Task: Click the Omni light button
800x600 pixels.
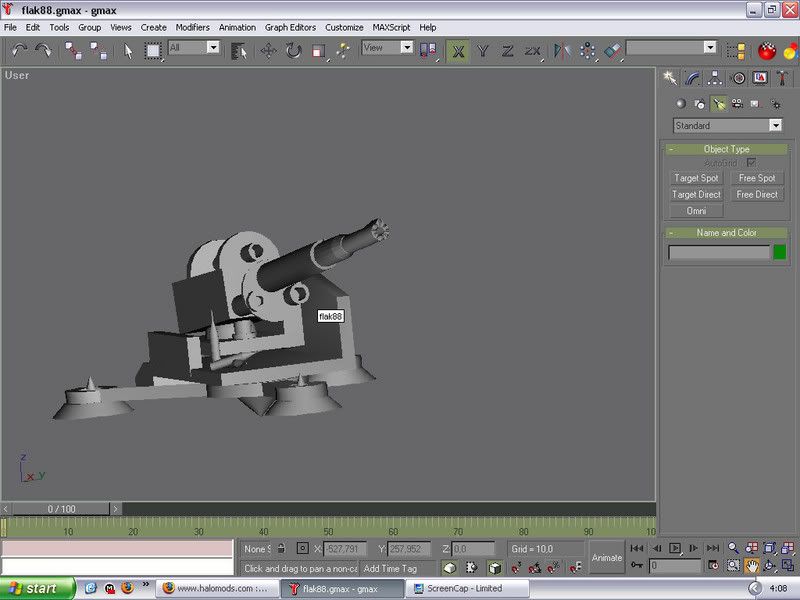Action: (x=696, y=211)
